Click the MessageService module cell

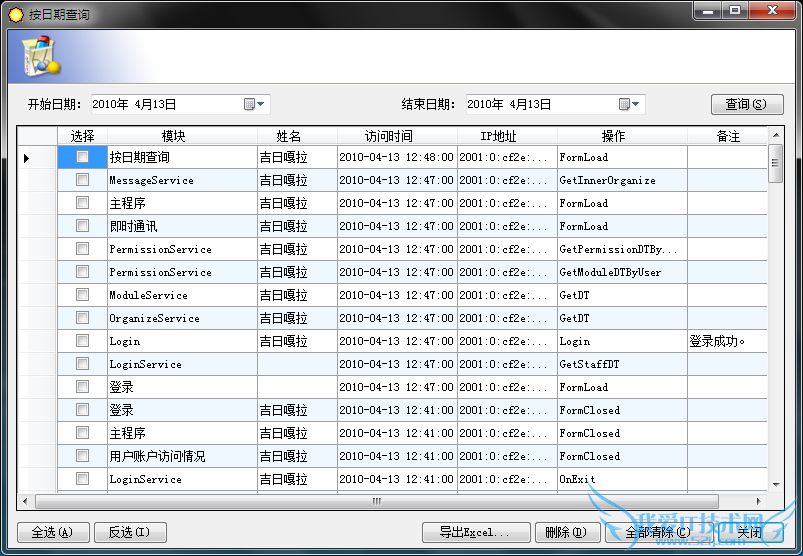[x=182, y=180]
